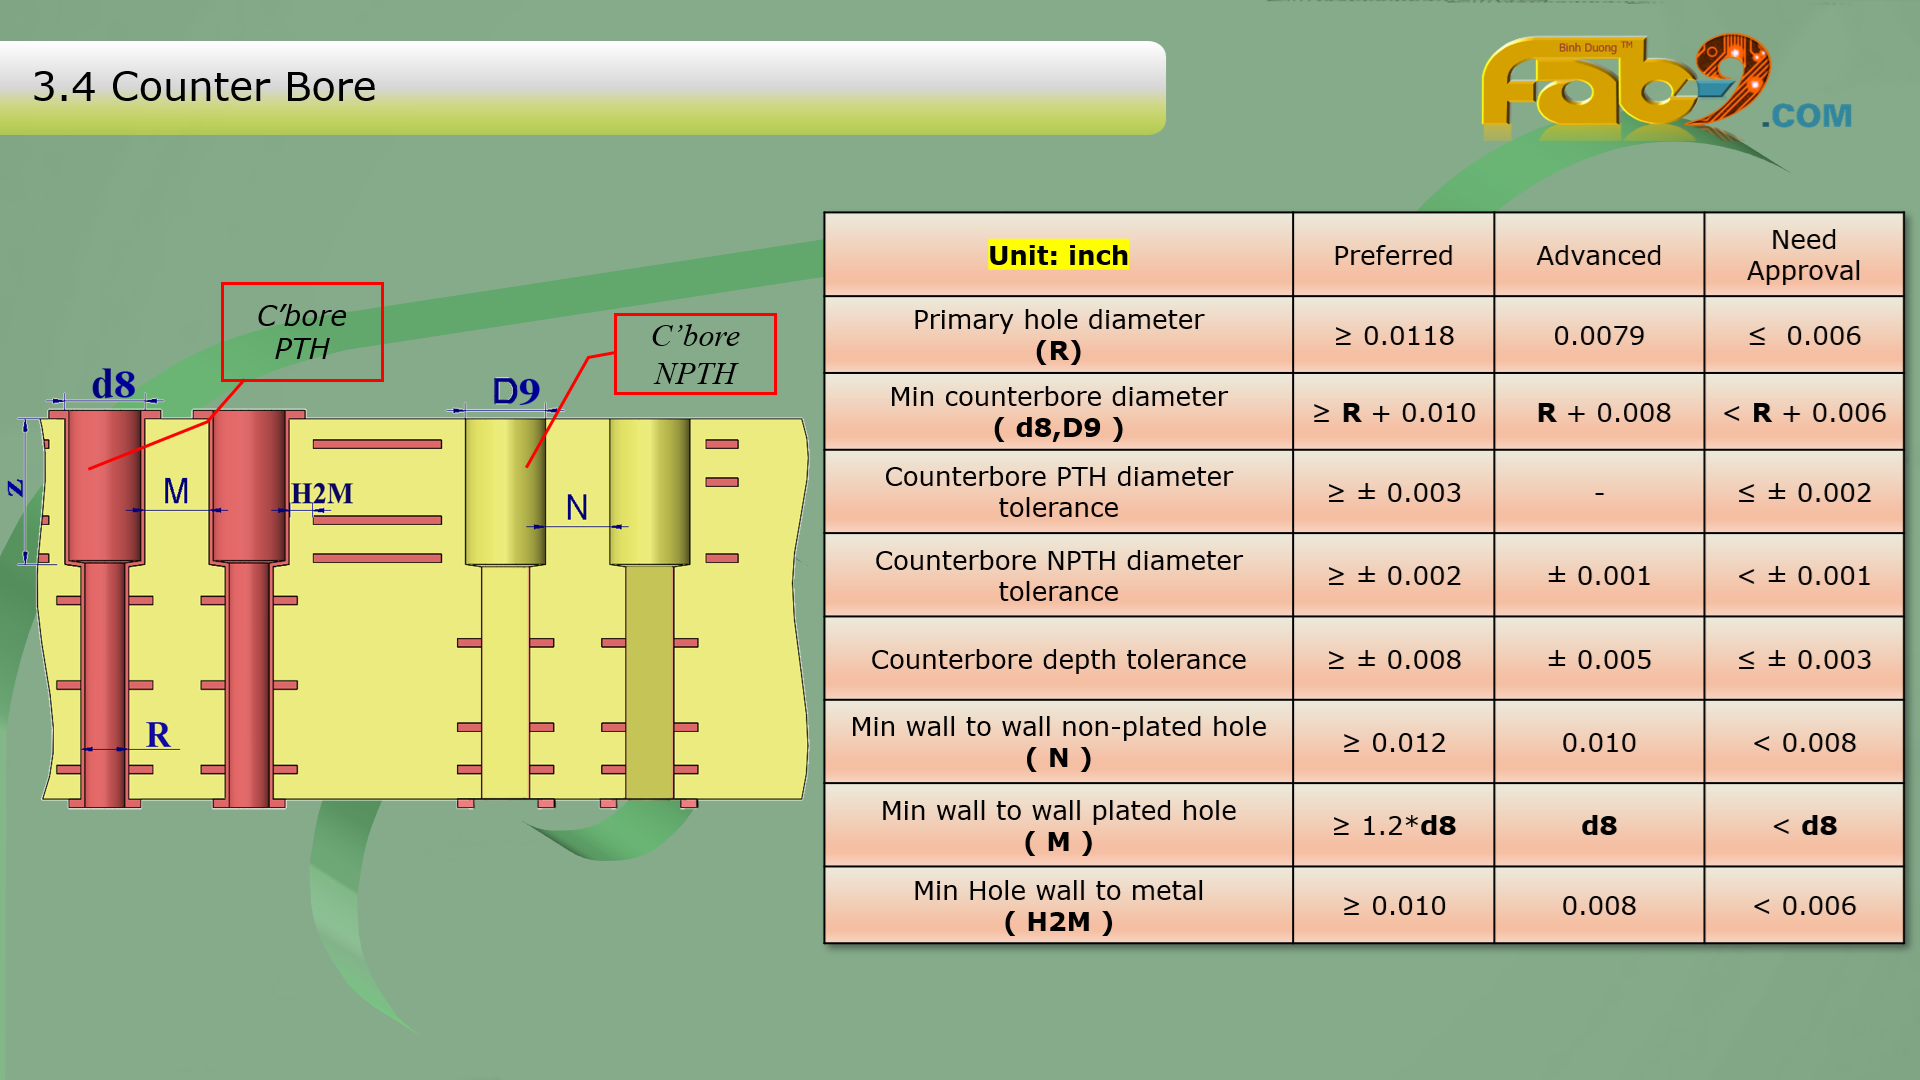Click the ≥ 0.0118 preferred value cell
Image resolution: width=1920 pixels, height=1080 pixels.
[x=1393, y=335]
